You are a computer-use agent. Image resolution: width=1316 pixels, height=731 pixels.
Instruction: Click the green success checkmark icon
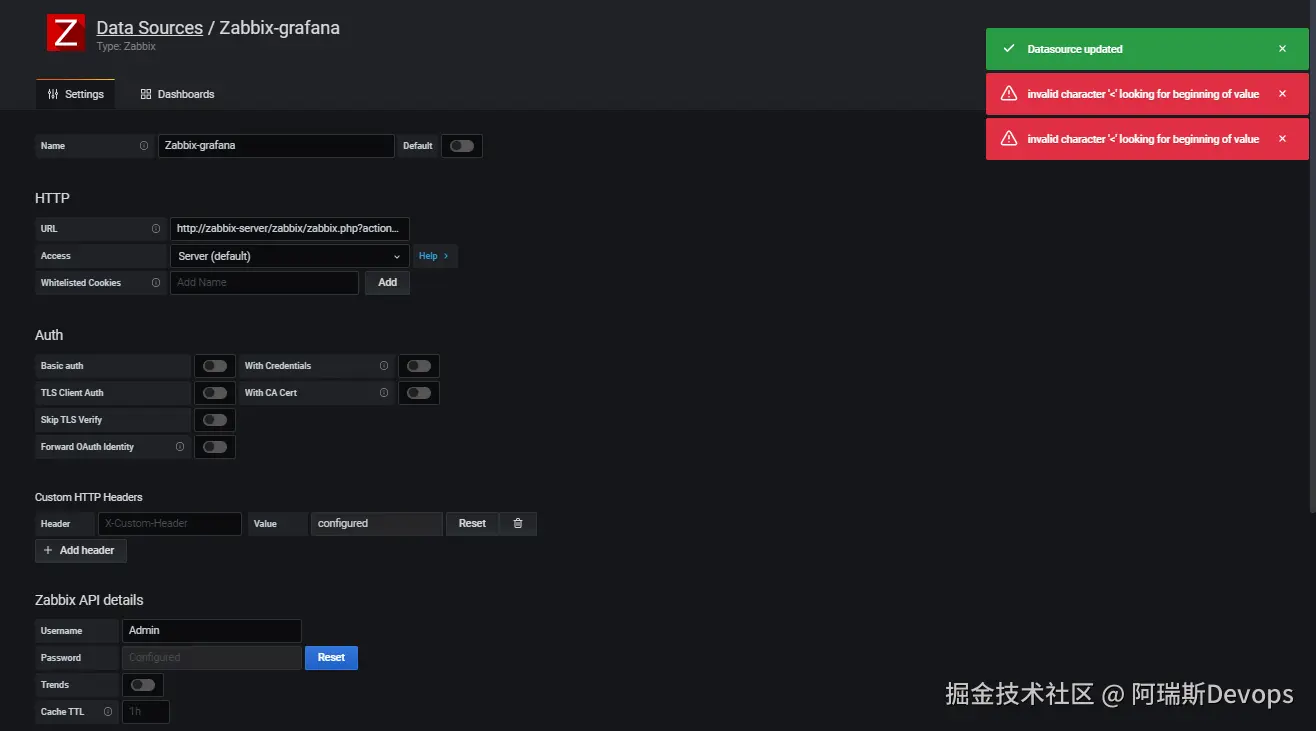pyautogui.click(x=1009, y=49)
